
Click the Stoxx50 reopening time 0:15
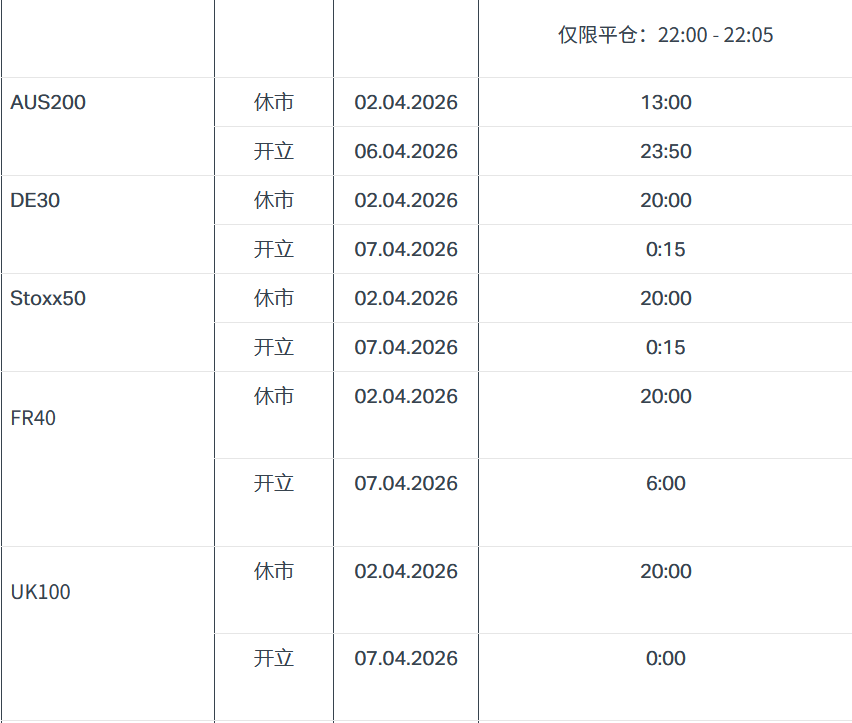(x=666, y=347)
